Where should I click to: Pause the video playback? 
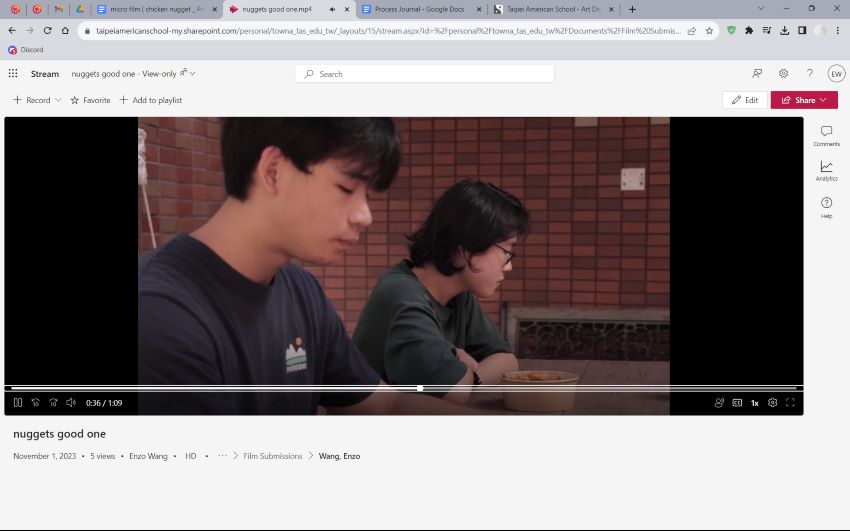pos(18,403)
